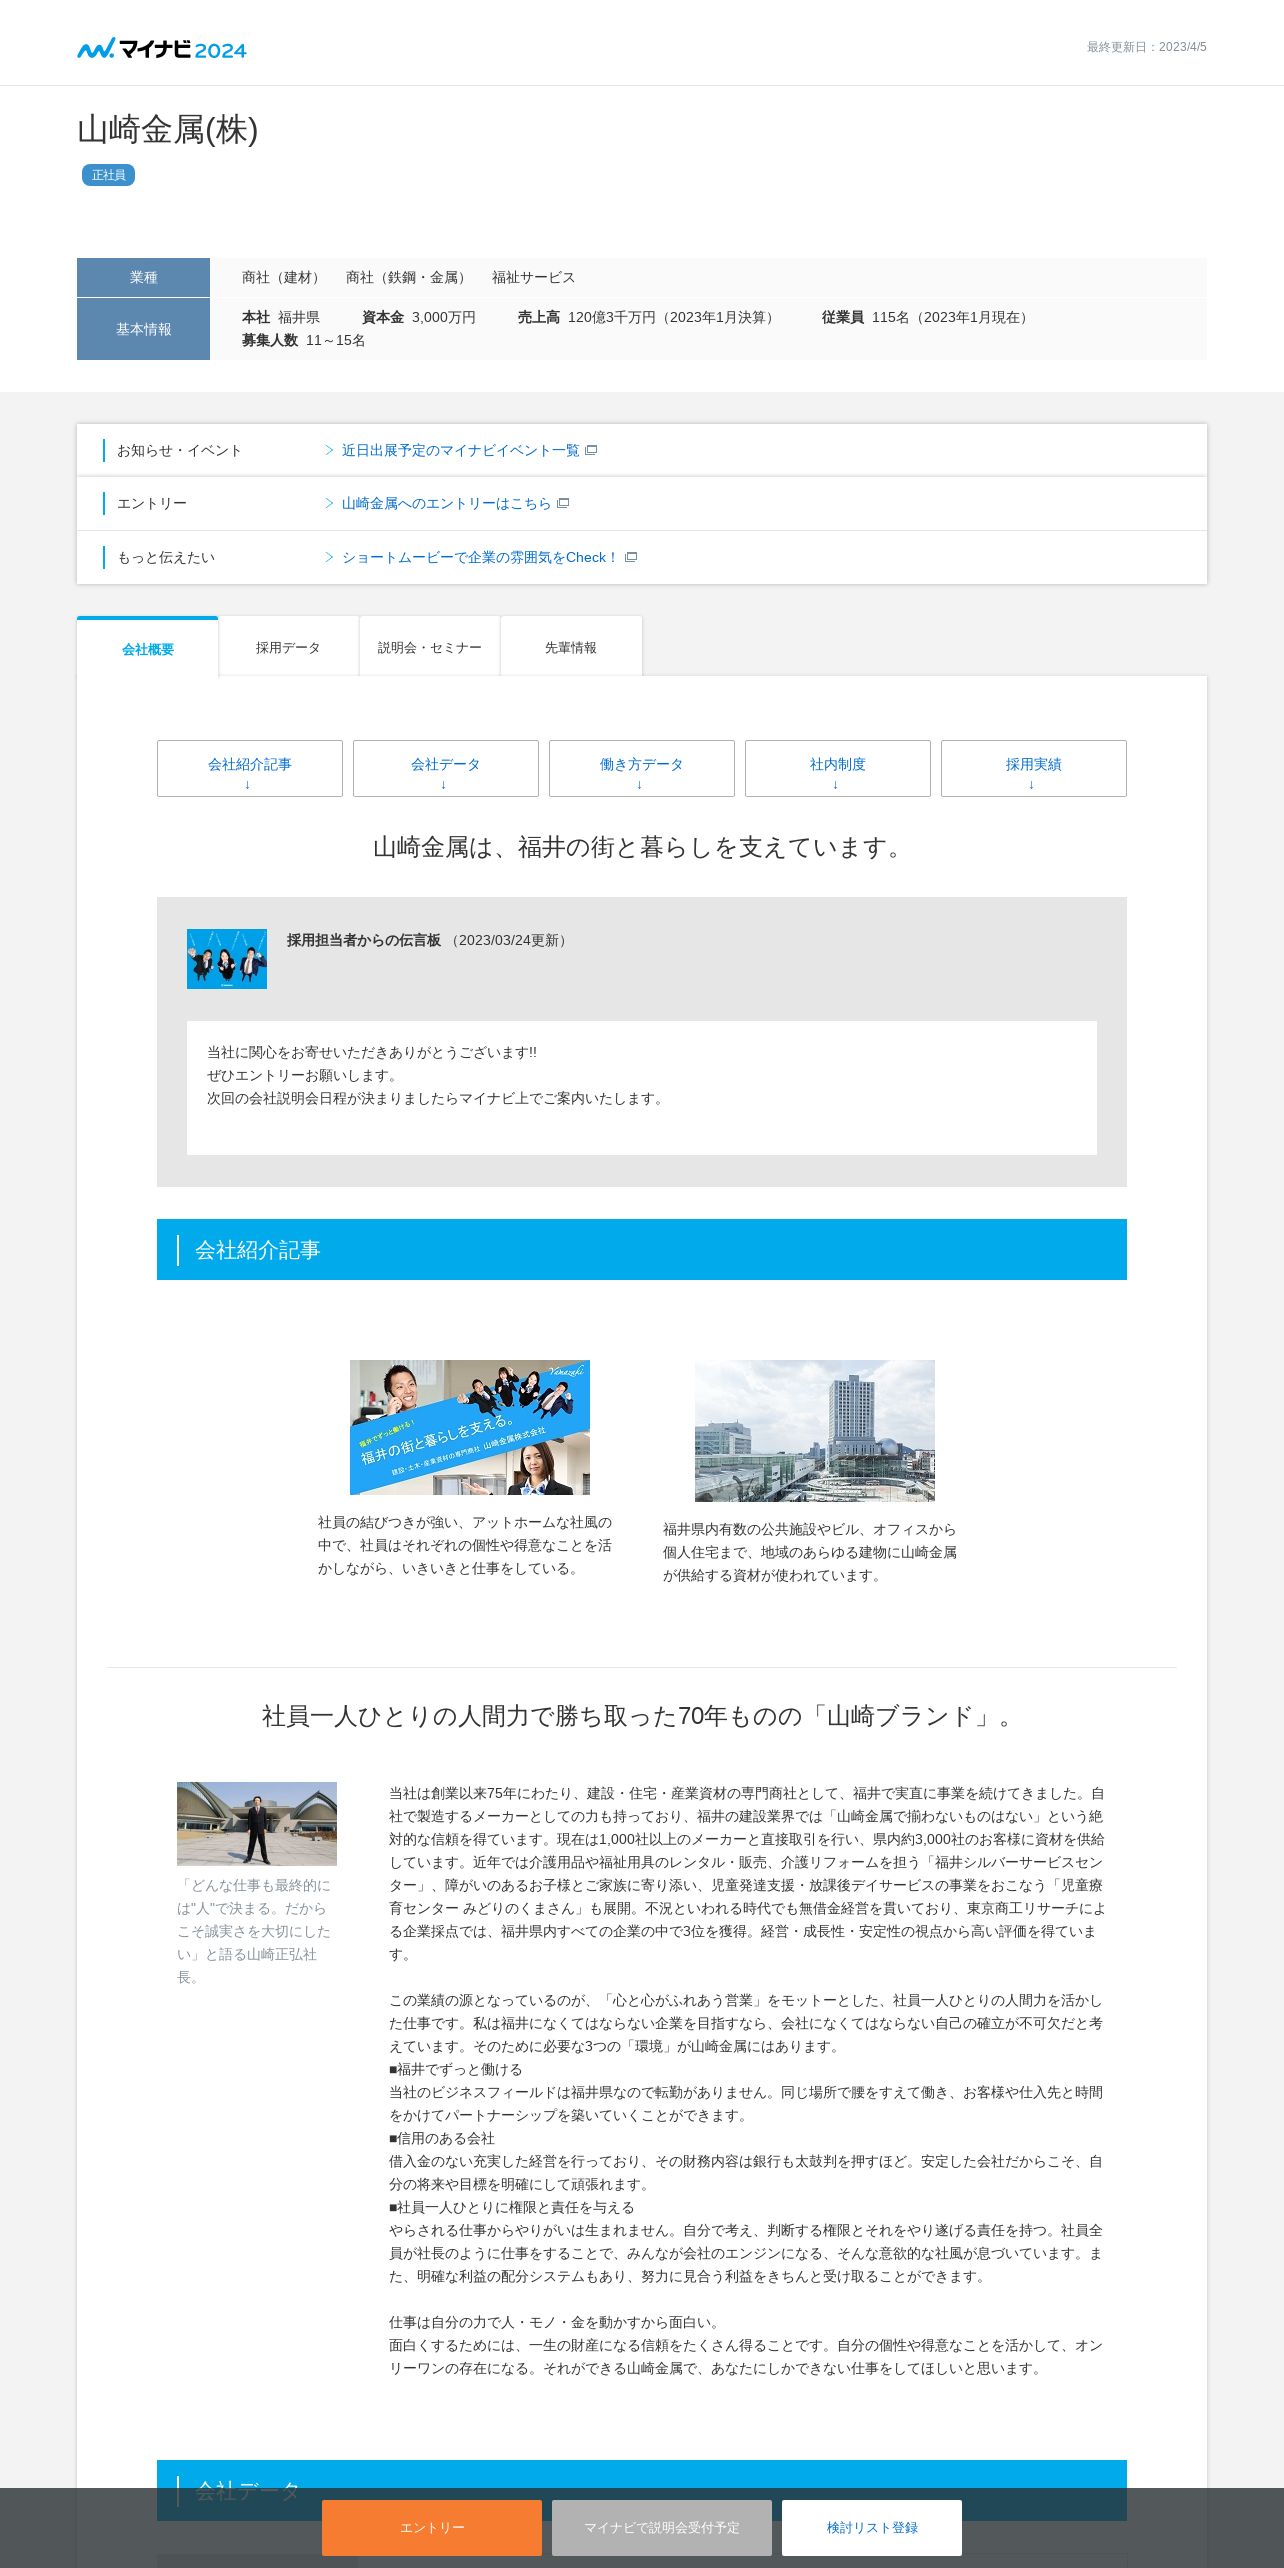Screen dimensions: 1284x2568
Task: Jump to 社内制度 section button
Action: pos(838,768)
